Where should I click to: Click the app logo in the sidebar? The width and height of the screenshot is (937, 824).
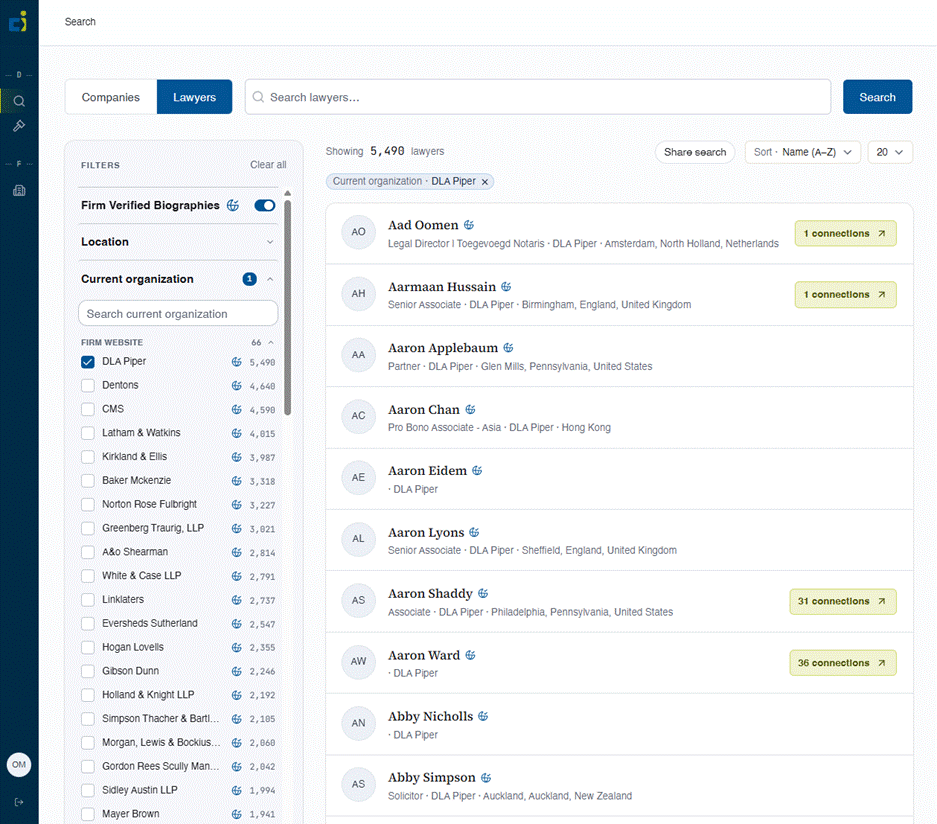[18, 22]
